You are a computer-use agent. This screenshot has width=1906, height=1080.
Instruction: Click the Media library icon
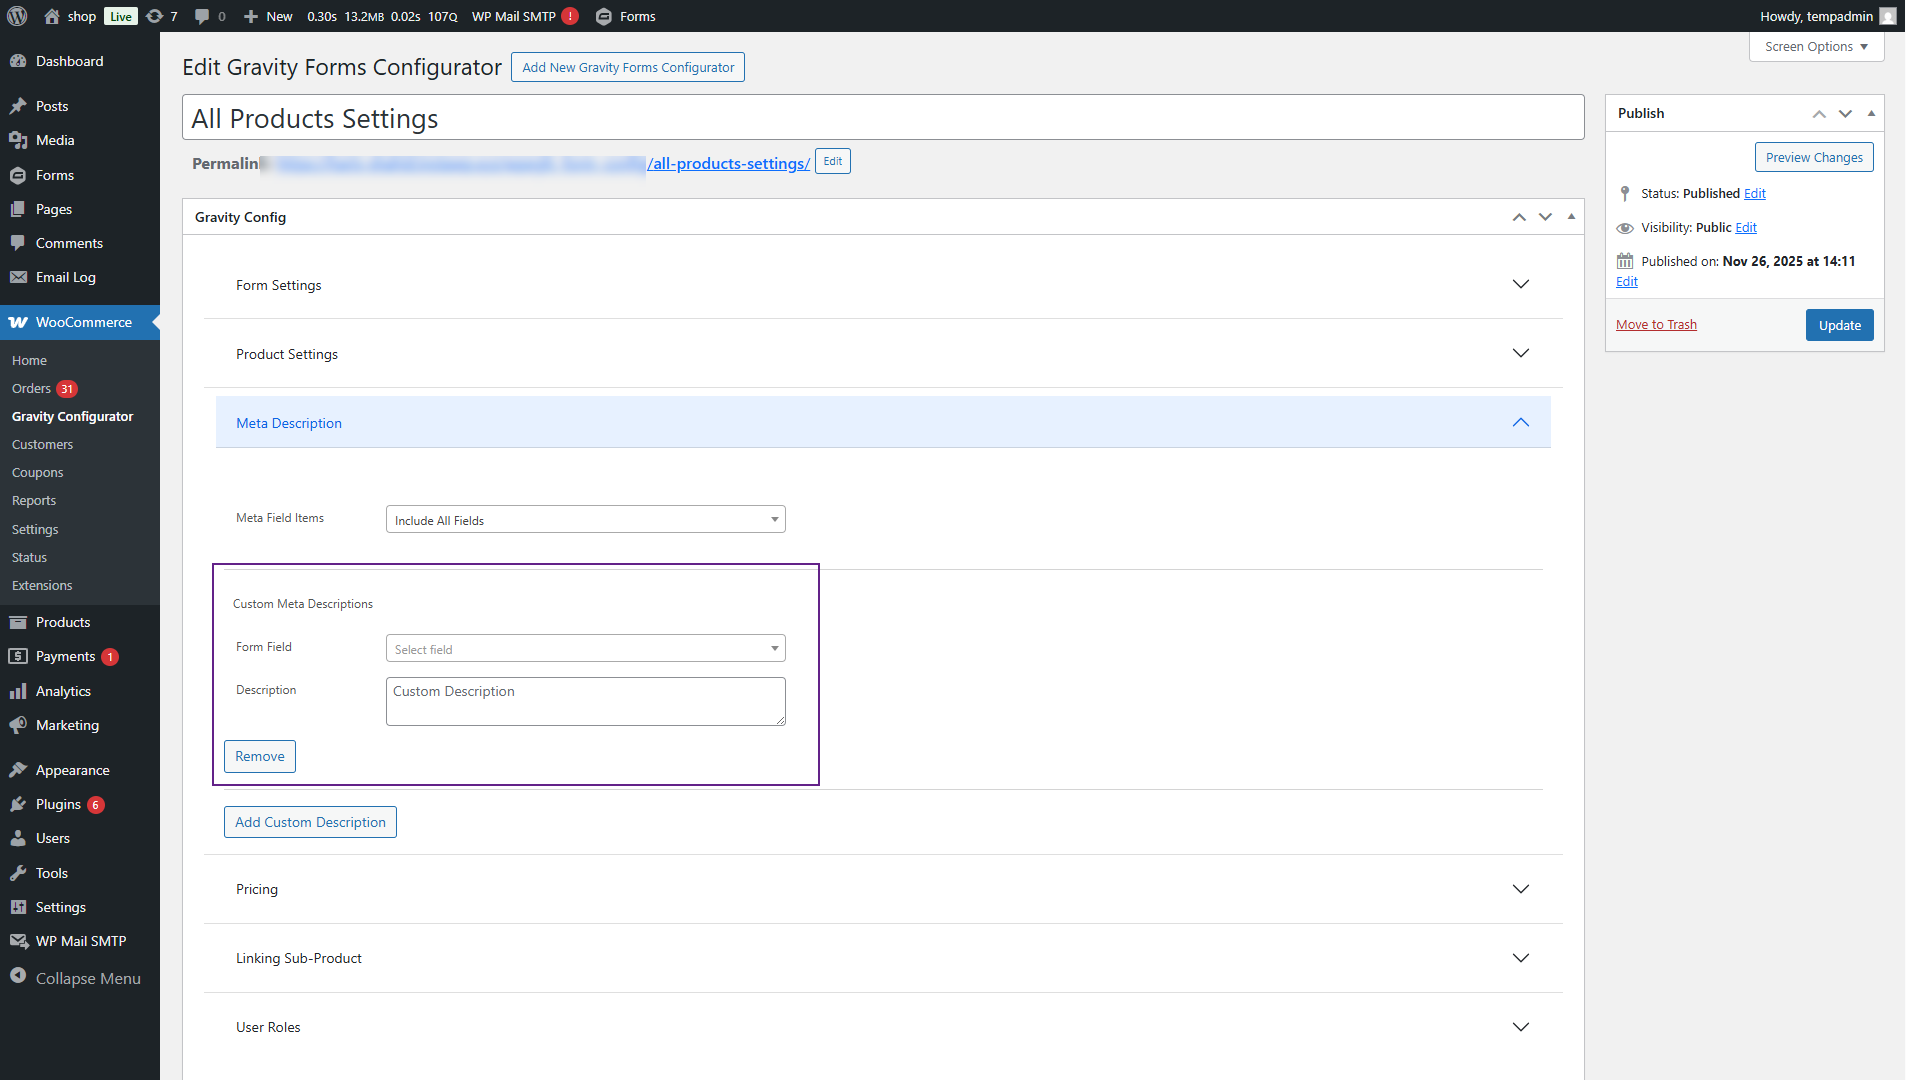18,140
